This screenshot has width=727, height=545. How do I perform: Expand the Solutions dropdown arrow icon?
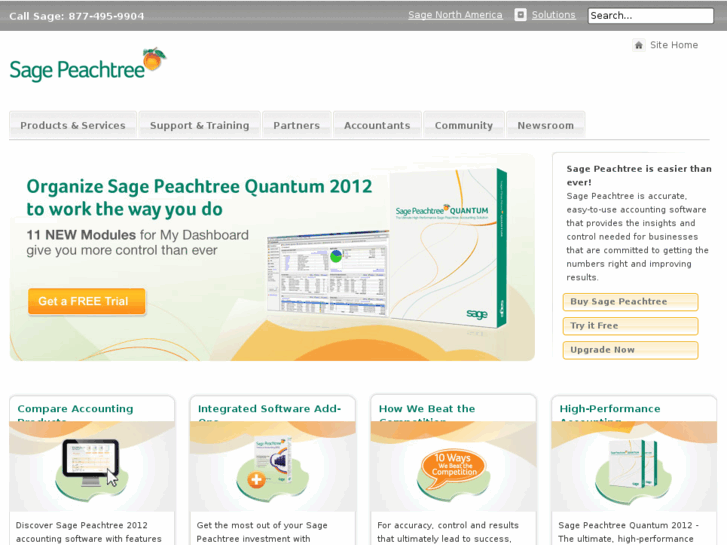520,15
